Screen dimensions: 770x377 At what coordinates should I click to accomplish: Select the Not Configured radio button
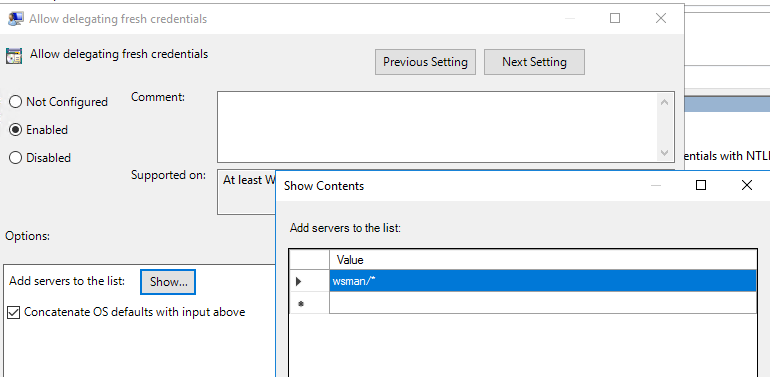click(x=16, y=102)
